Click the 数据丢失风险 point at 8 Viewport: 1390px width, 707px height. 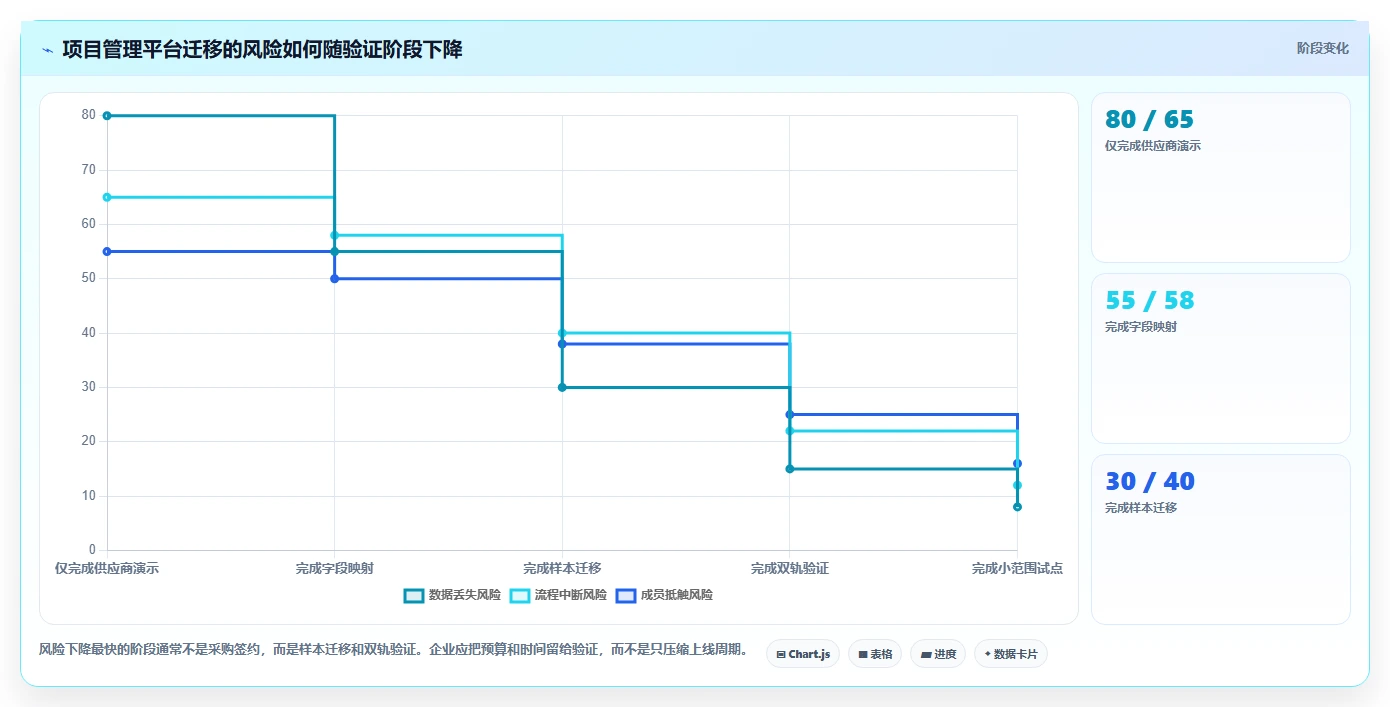click(x=1017, y=507)
